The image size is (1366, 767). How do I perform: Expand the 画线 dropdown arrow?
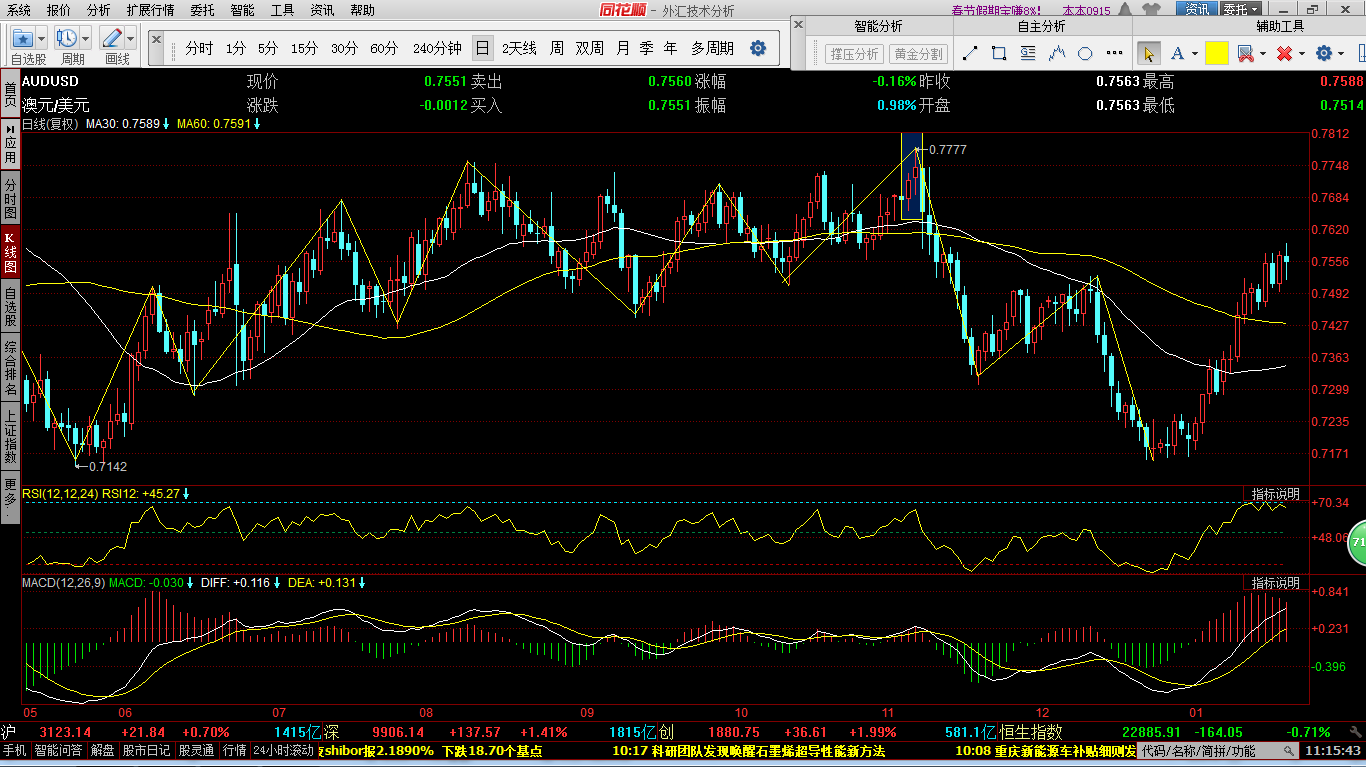pyautogui.click(x=130, y=39)
